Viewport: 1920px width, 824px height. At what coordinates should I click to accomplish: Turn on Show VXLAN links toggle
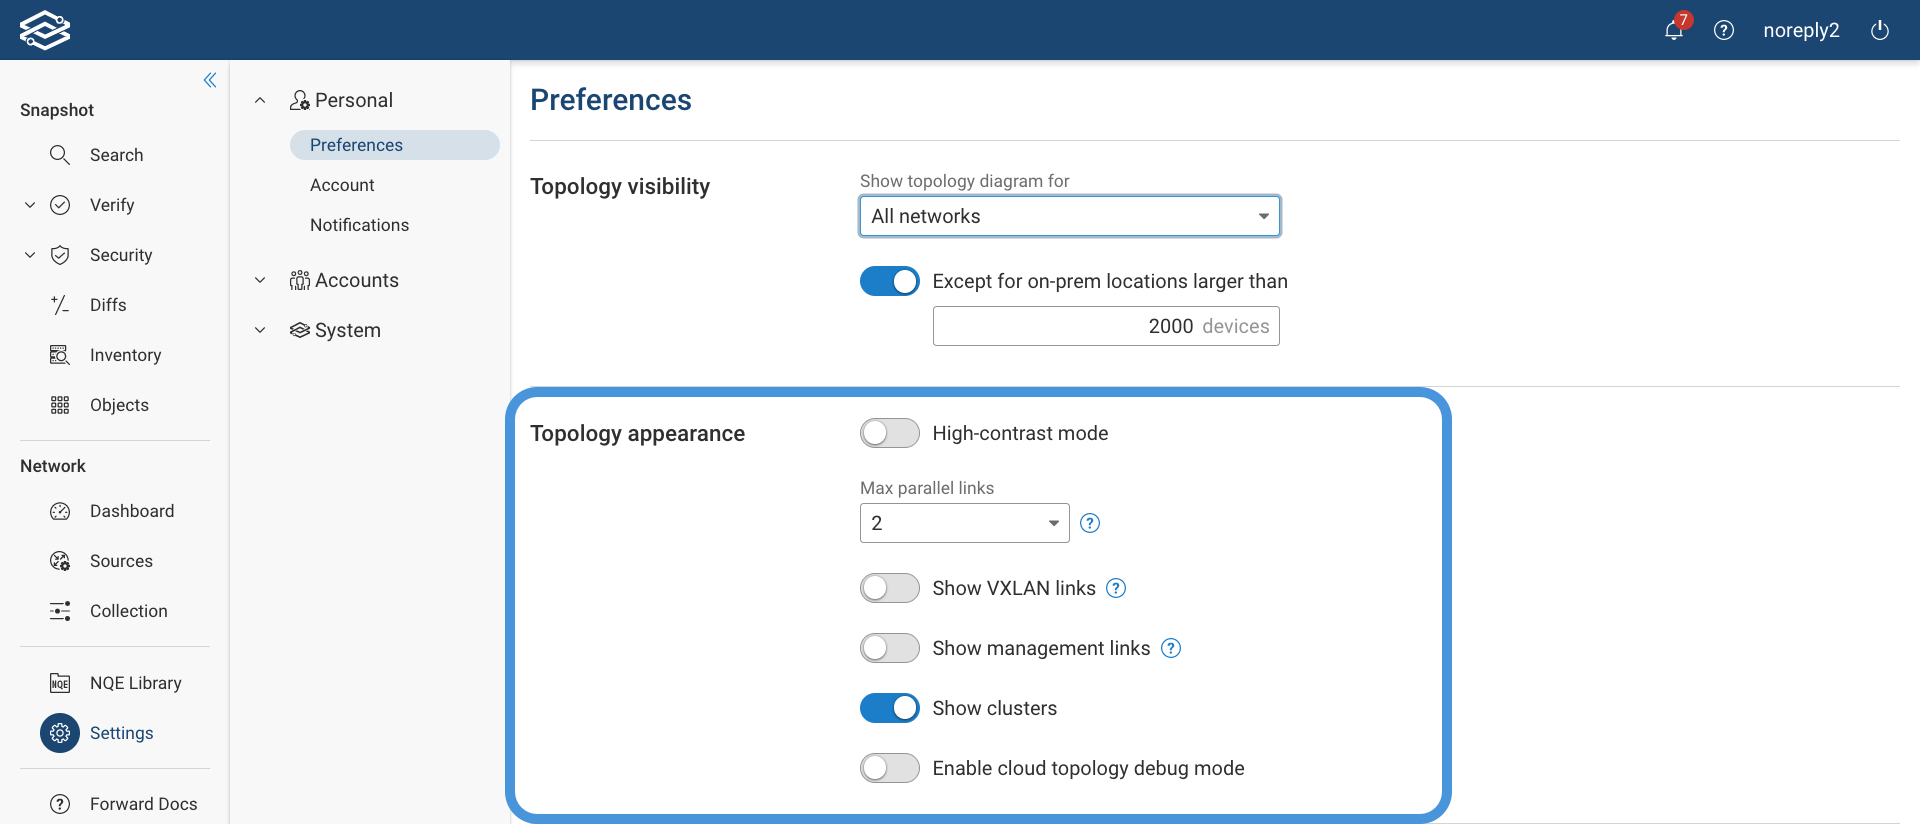tap(890, 588)
